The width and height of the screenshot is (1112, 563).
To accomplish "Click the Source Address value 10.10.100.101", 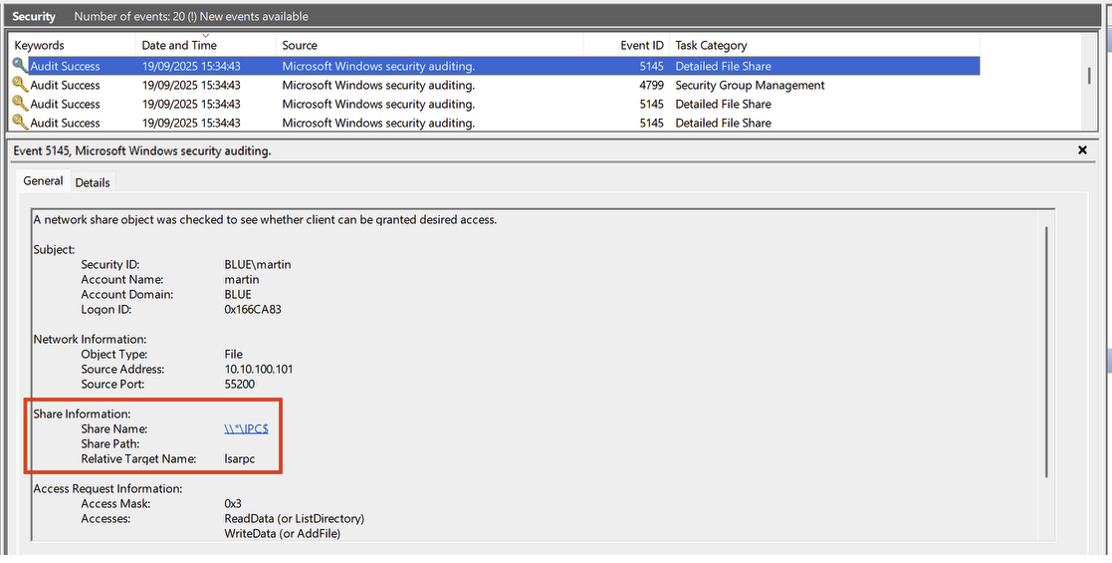I will coord(258,369).
